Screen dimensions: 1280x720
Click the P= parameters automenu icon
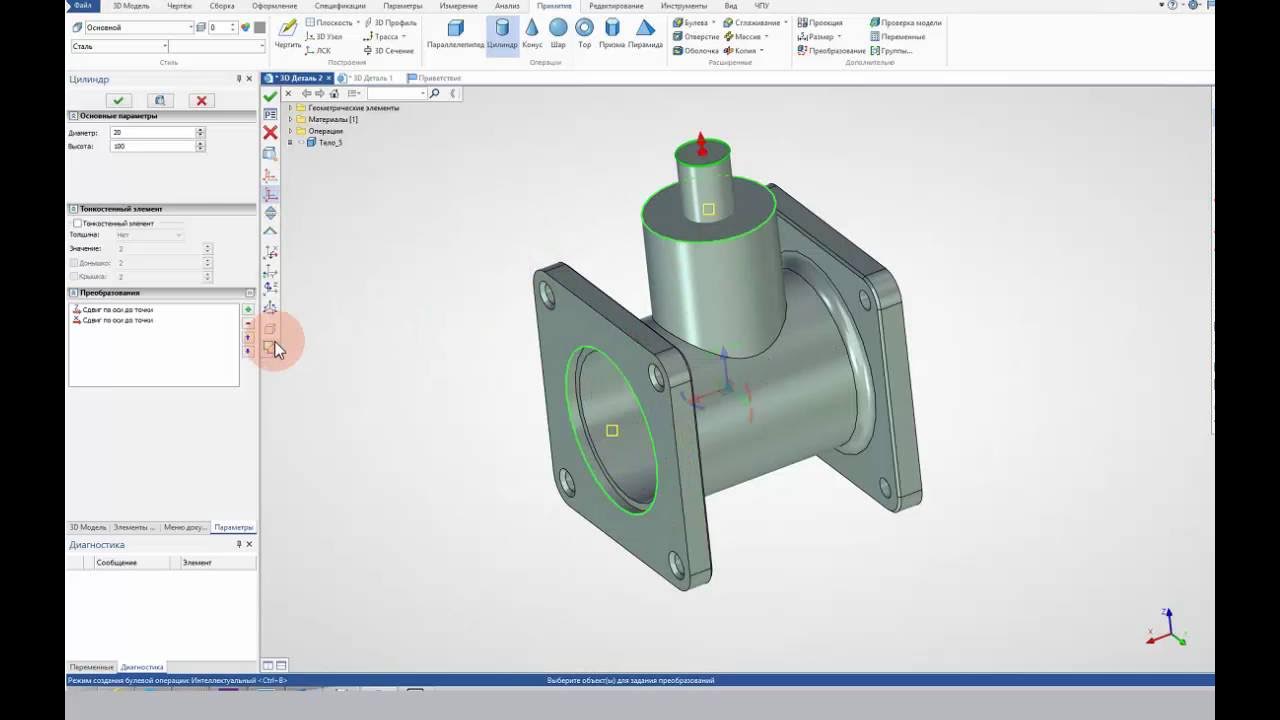270,114
